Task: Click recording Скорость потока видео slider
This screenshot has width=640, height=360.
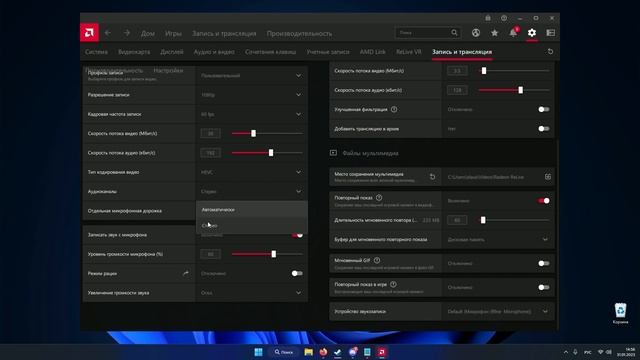Action: (267, 133)
